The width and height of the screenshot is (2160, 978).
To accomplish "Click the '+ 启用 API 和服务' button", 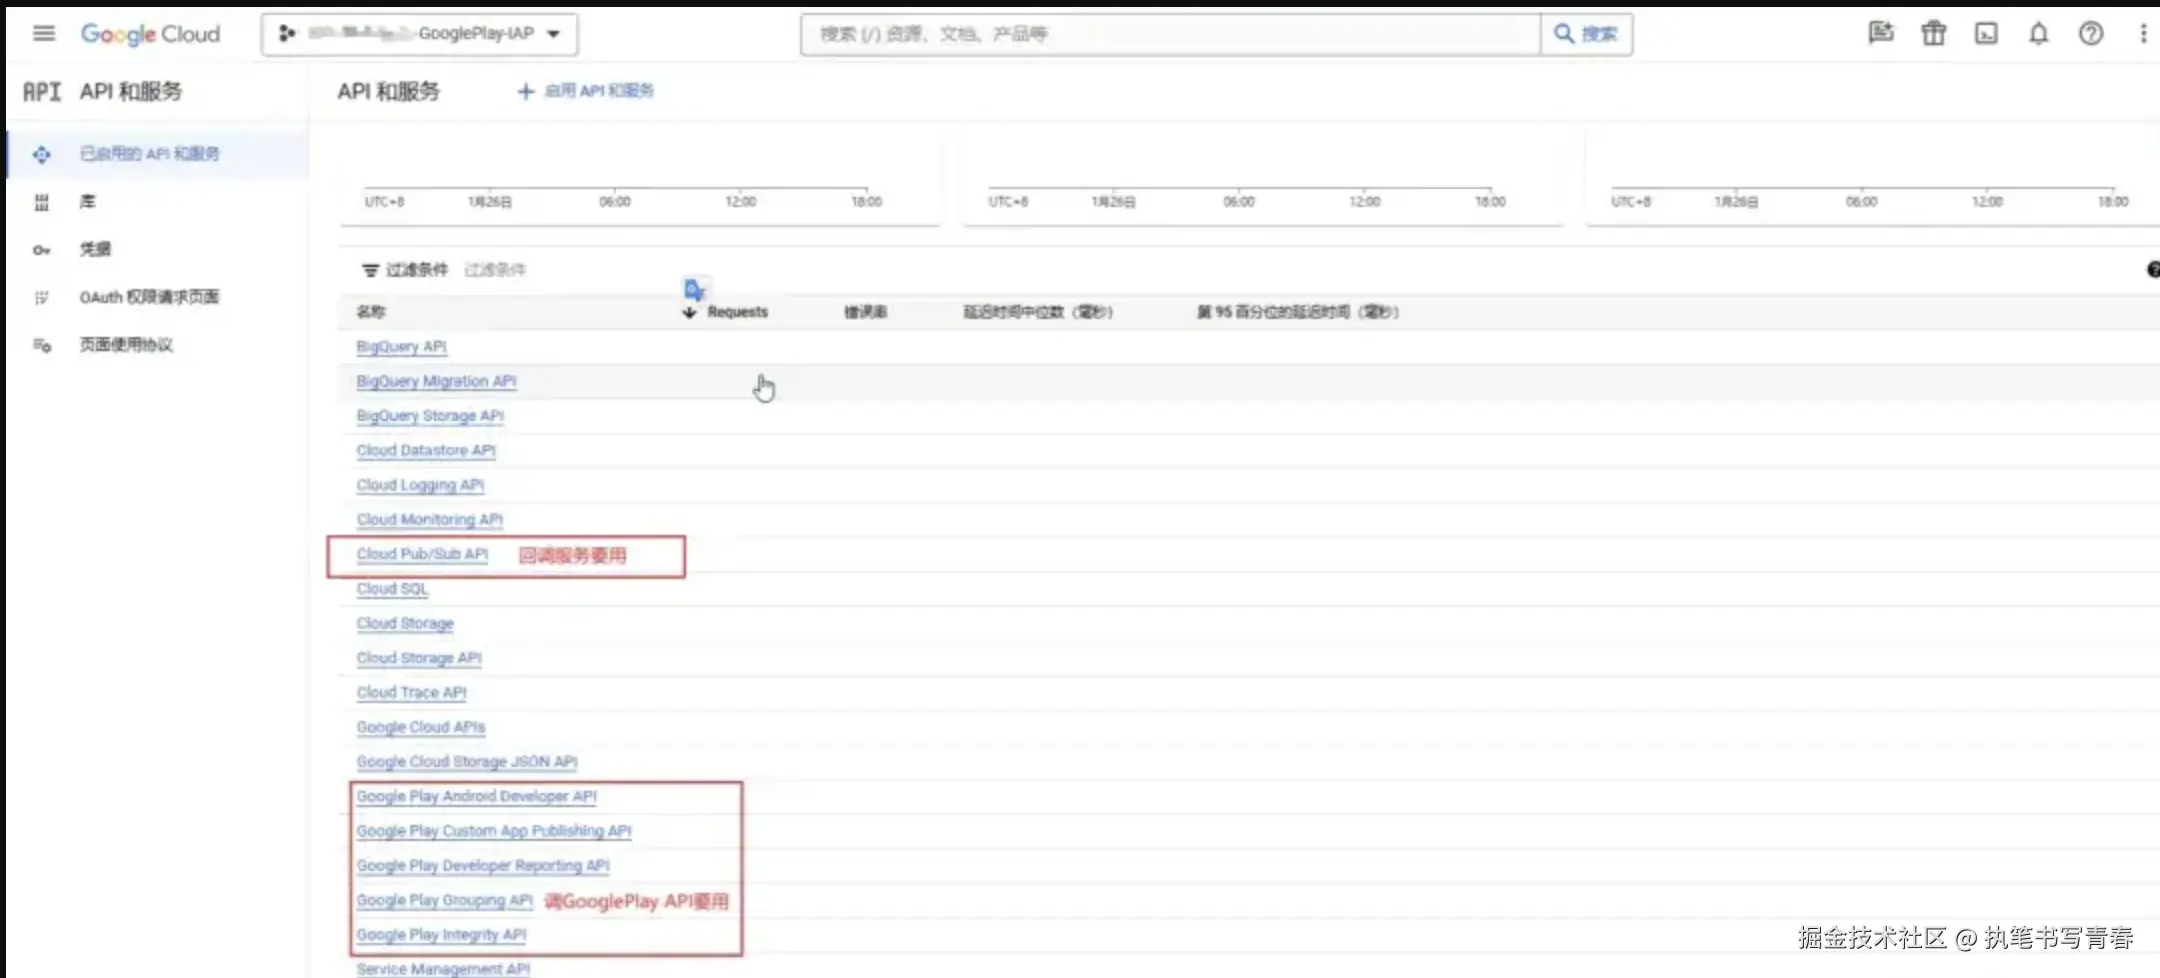I will [585, 91].
